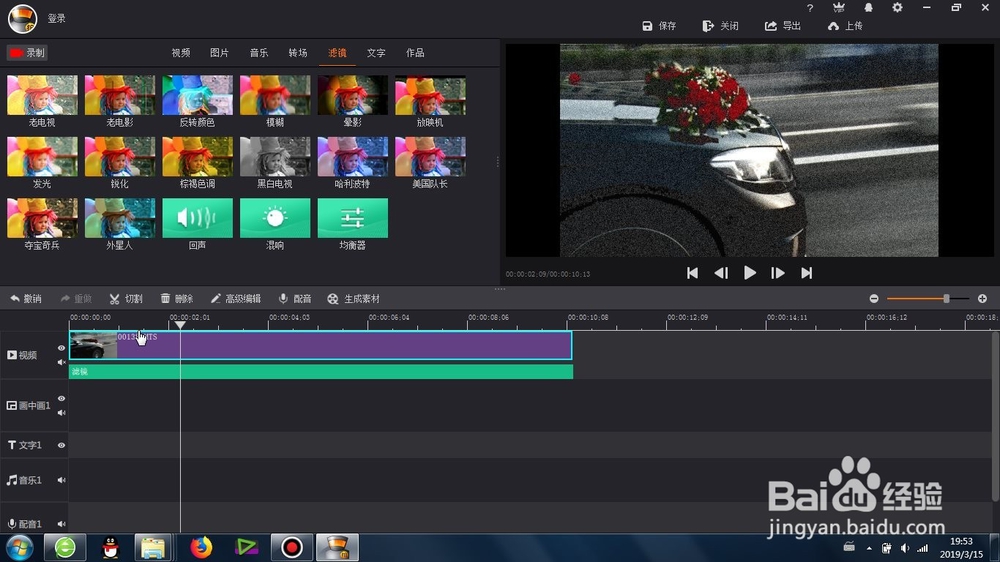The width and height of the screenshot is (1000, 562).
Task: Undo with the 撤销 button
Action: (26, 299)
